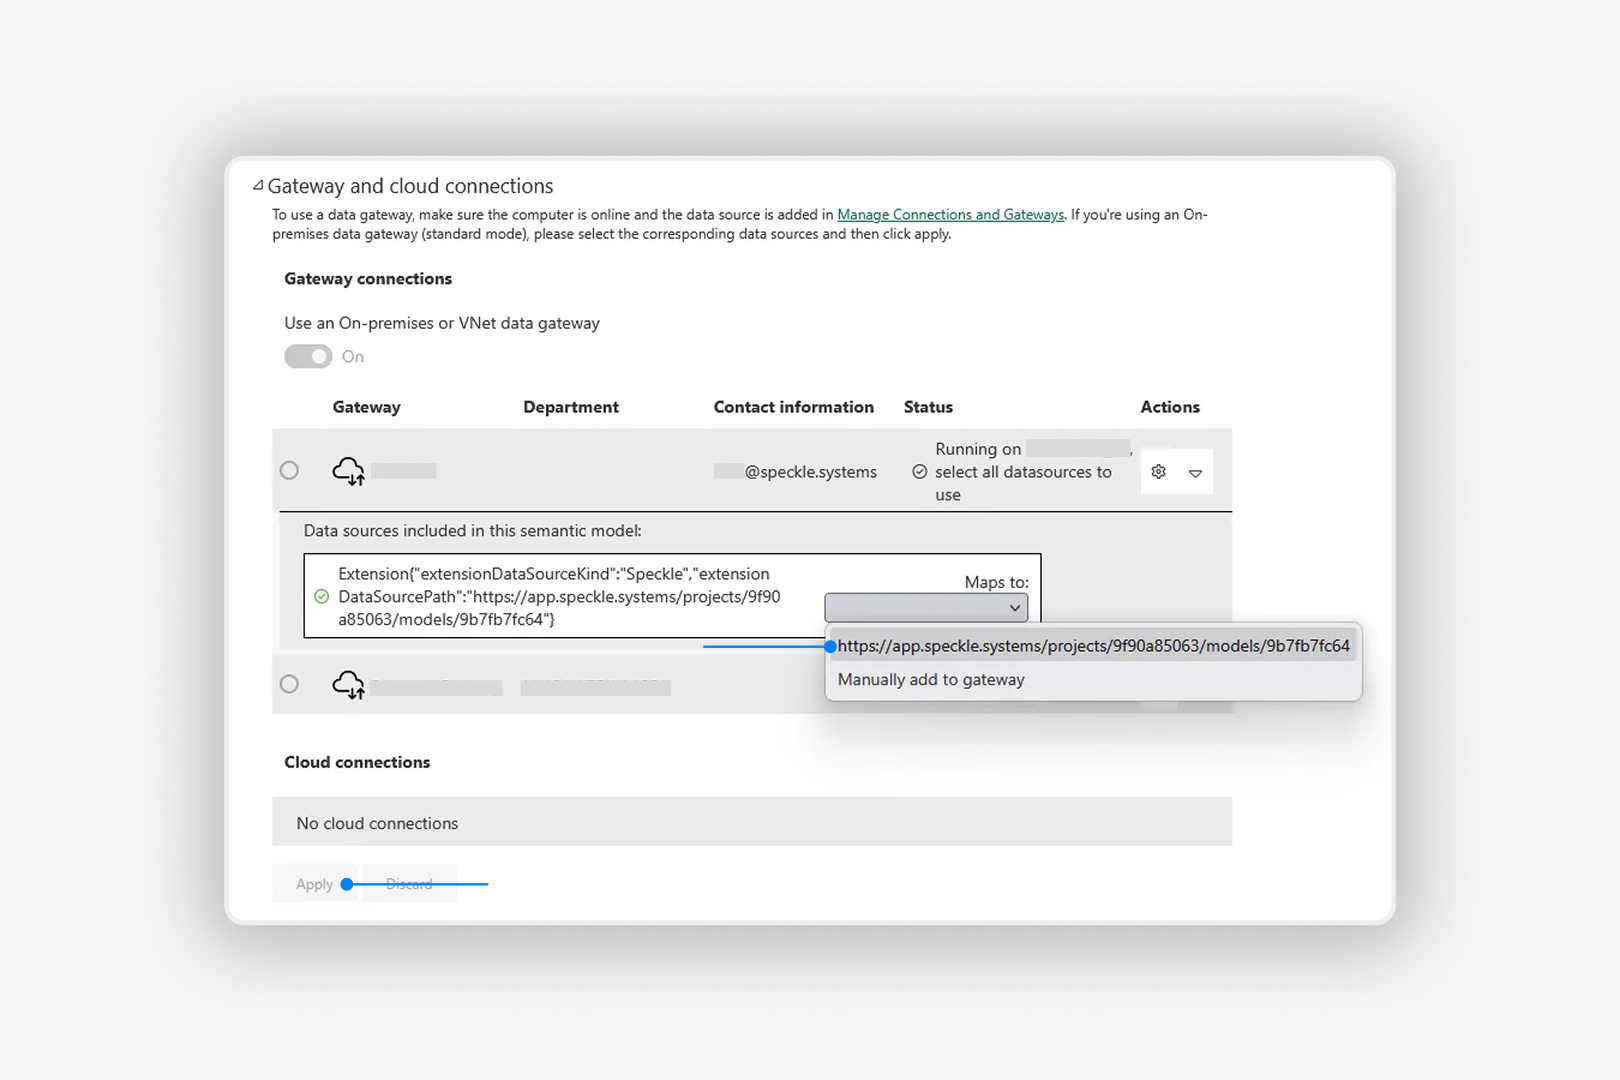
Task: Click the first gateway cloud icon
Action: coord(348,471)
